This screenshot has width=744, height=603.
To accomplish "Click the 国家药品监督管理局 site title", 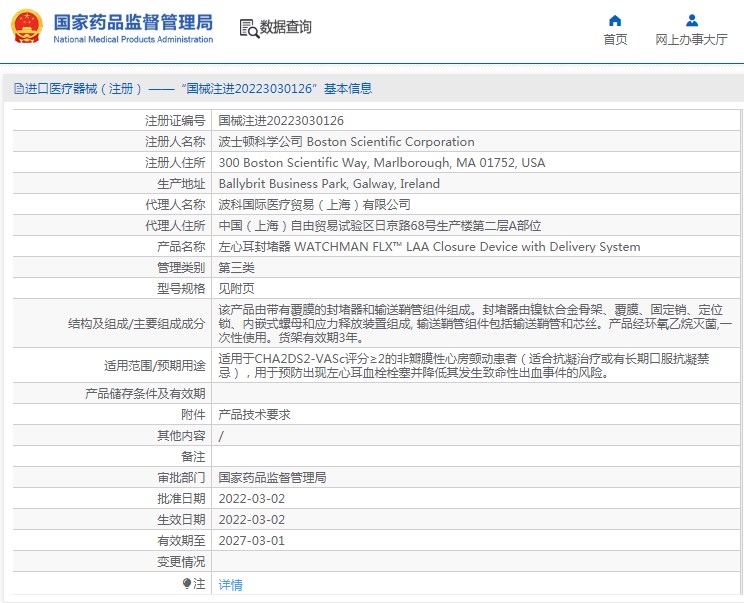I will point(132,22).
